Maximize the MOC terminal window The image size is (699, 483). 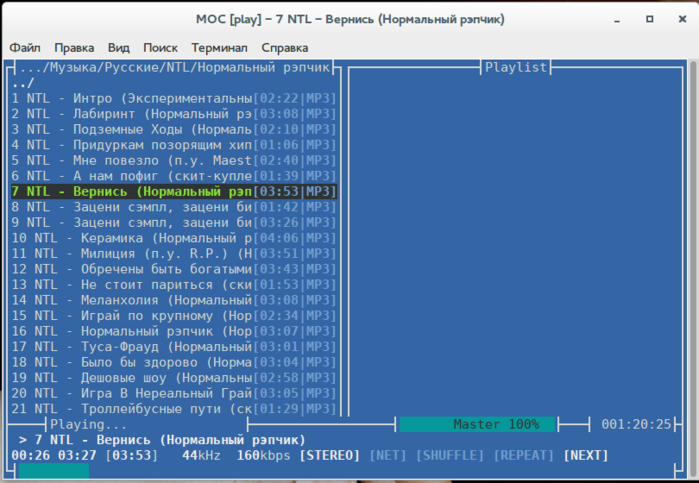(x=650, y=19)
